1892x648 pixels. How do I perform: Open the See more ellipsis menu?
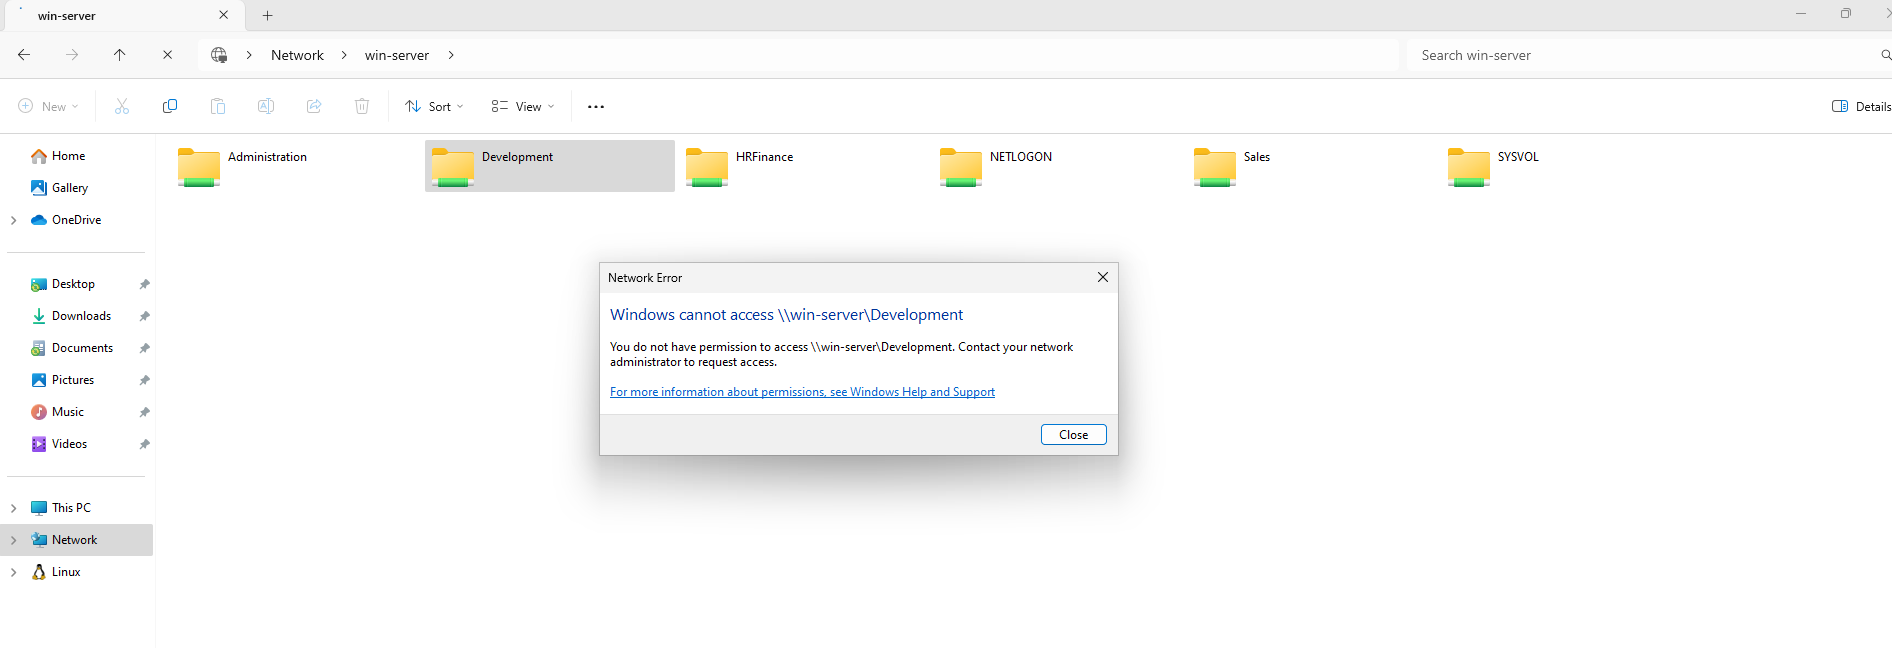coord(596,107)
